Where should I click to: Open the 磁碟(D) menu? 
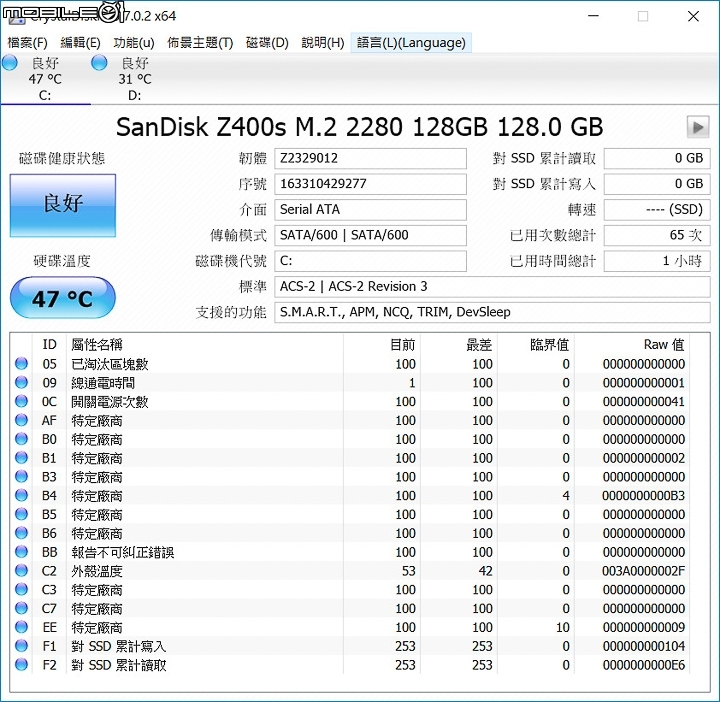pos(267,43)
